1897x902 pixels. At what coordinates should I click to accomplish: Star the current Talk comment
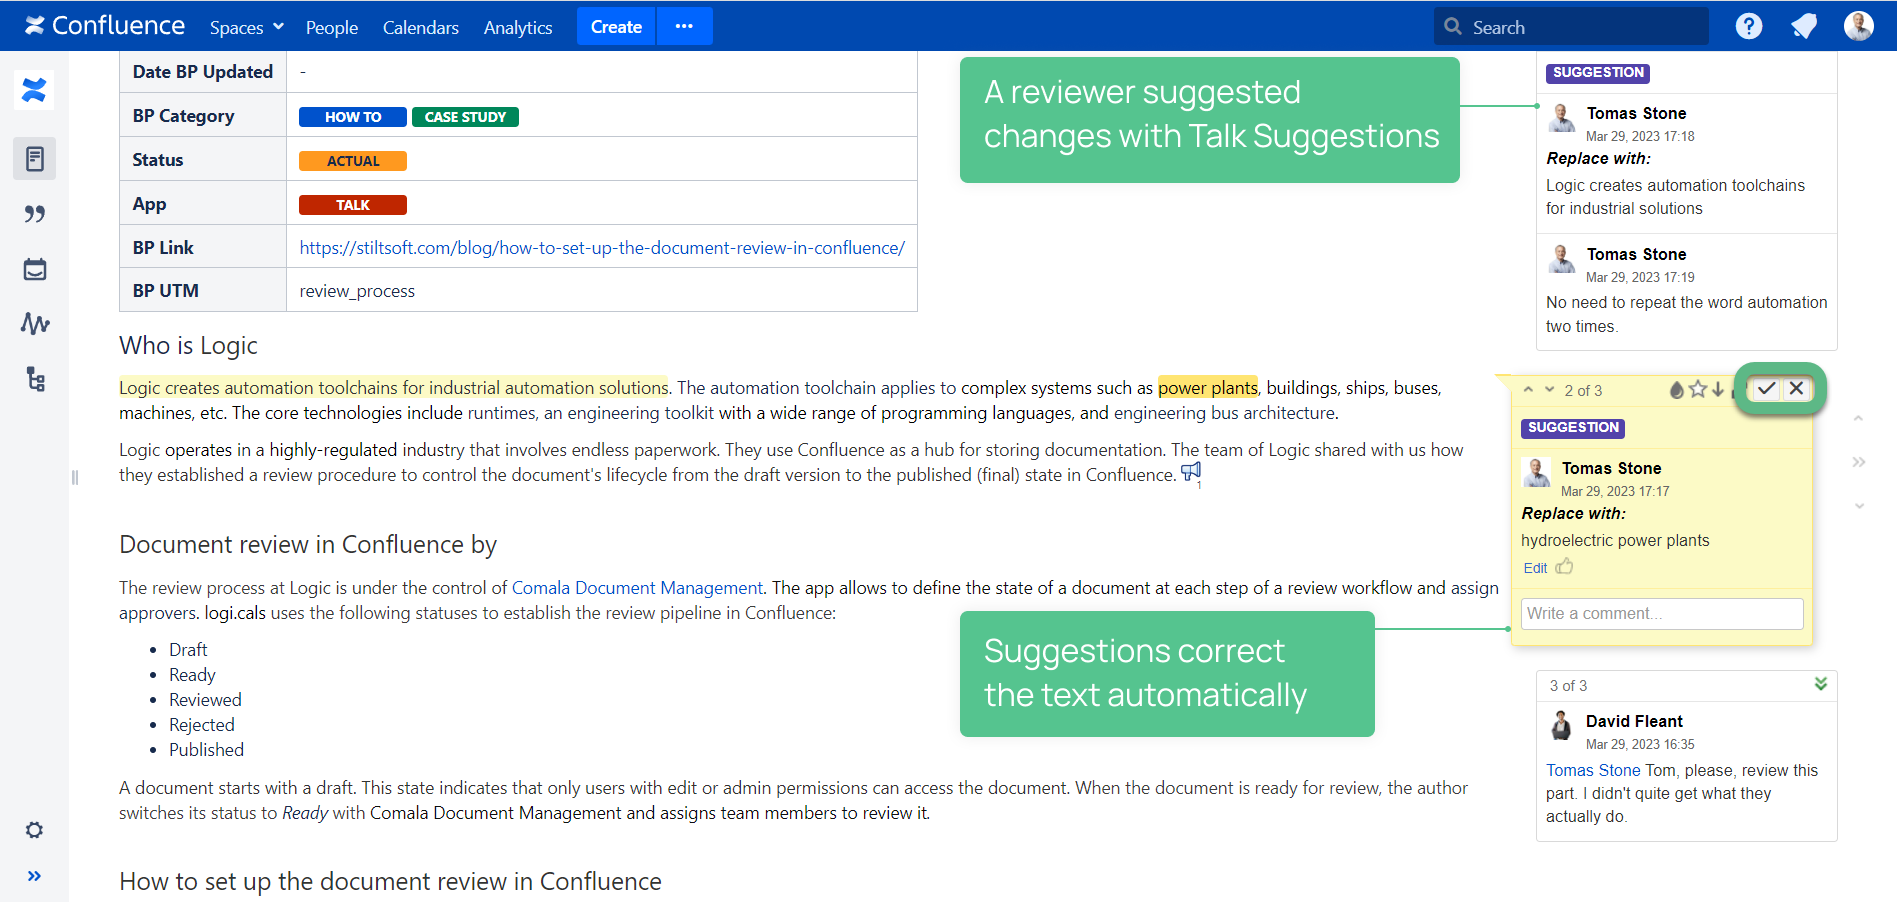click(x=1698, y=390)
